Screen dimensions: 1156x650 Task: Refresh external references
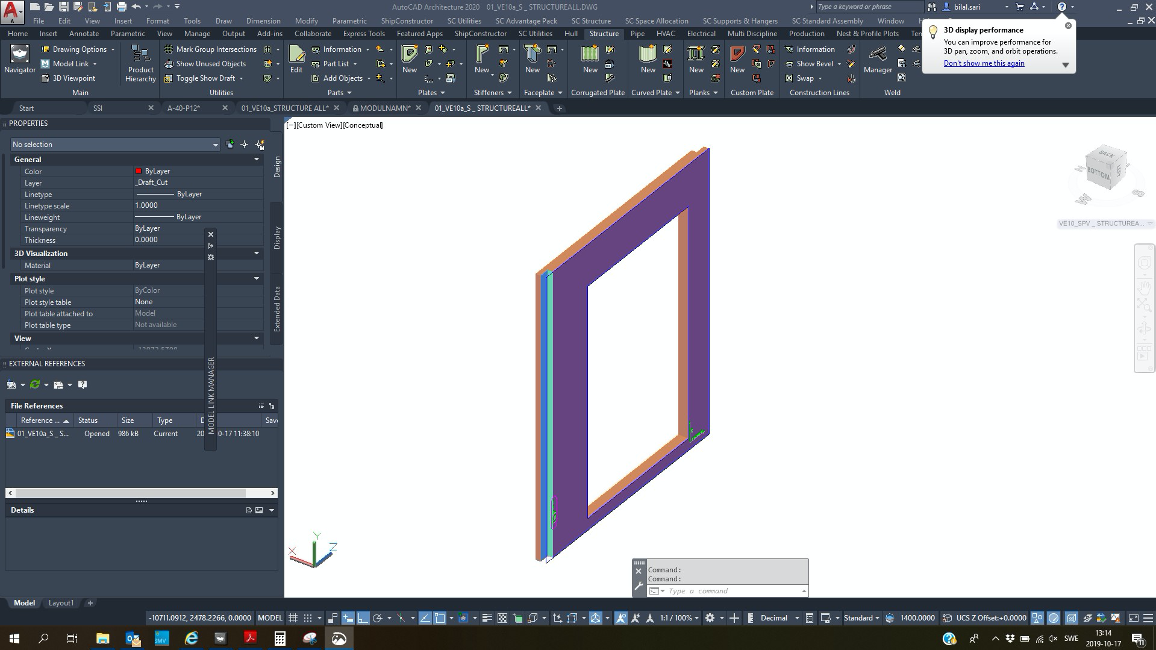coord(35,385)
